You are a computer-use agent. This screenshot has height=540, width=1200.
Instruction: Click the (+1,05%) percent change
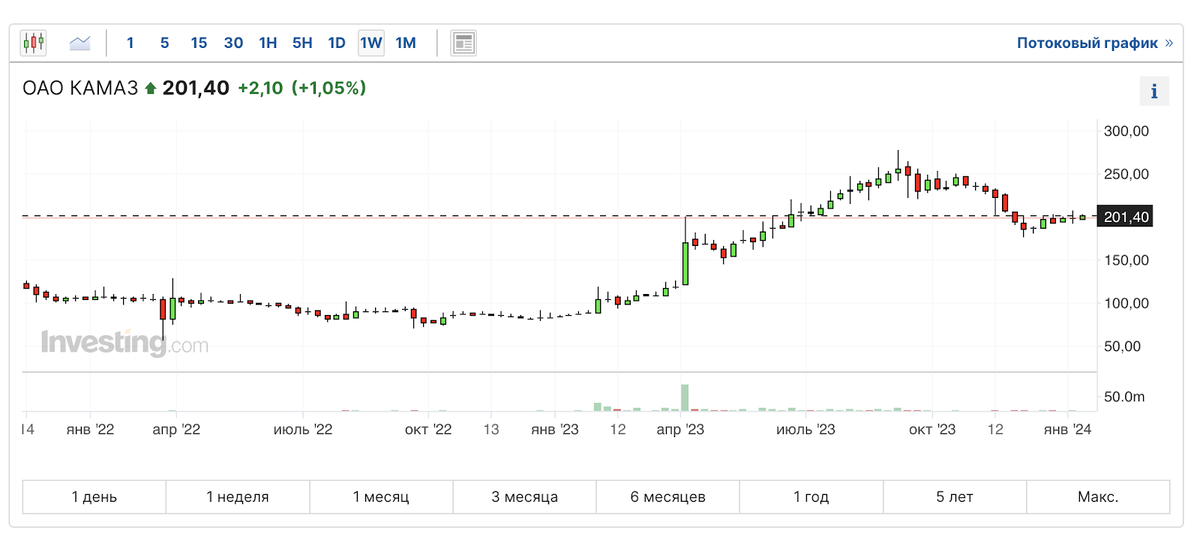329,88
